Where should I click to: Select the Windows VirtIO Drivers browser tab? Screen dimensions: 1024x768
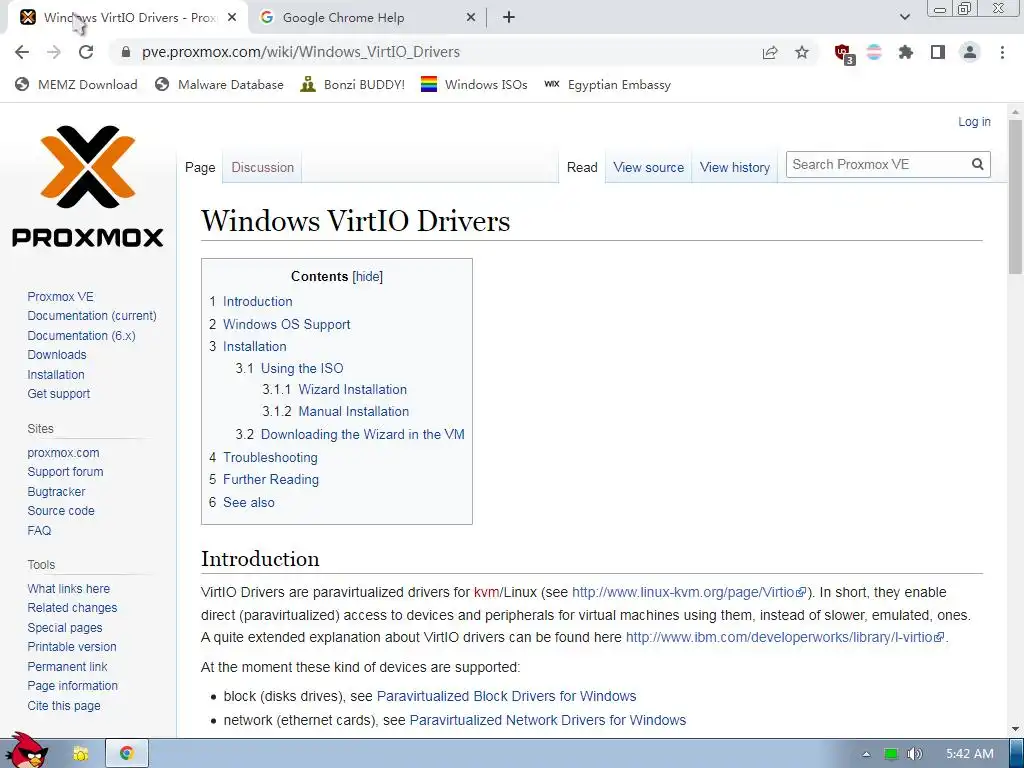coord(127,18)
